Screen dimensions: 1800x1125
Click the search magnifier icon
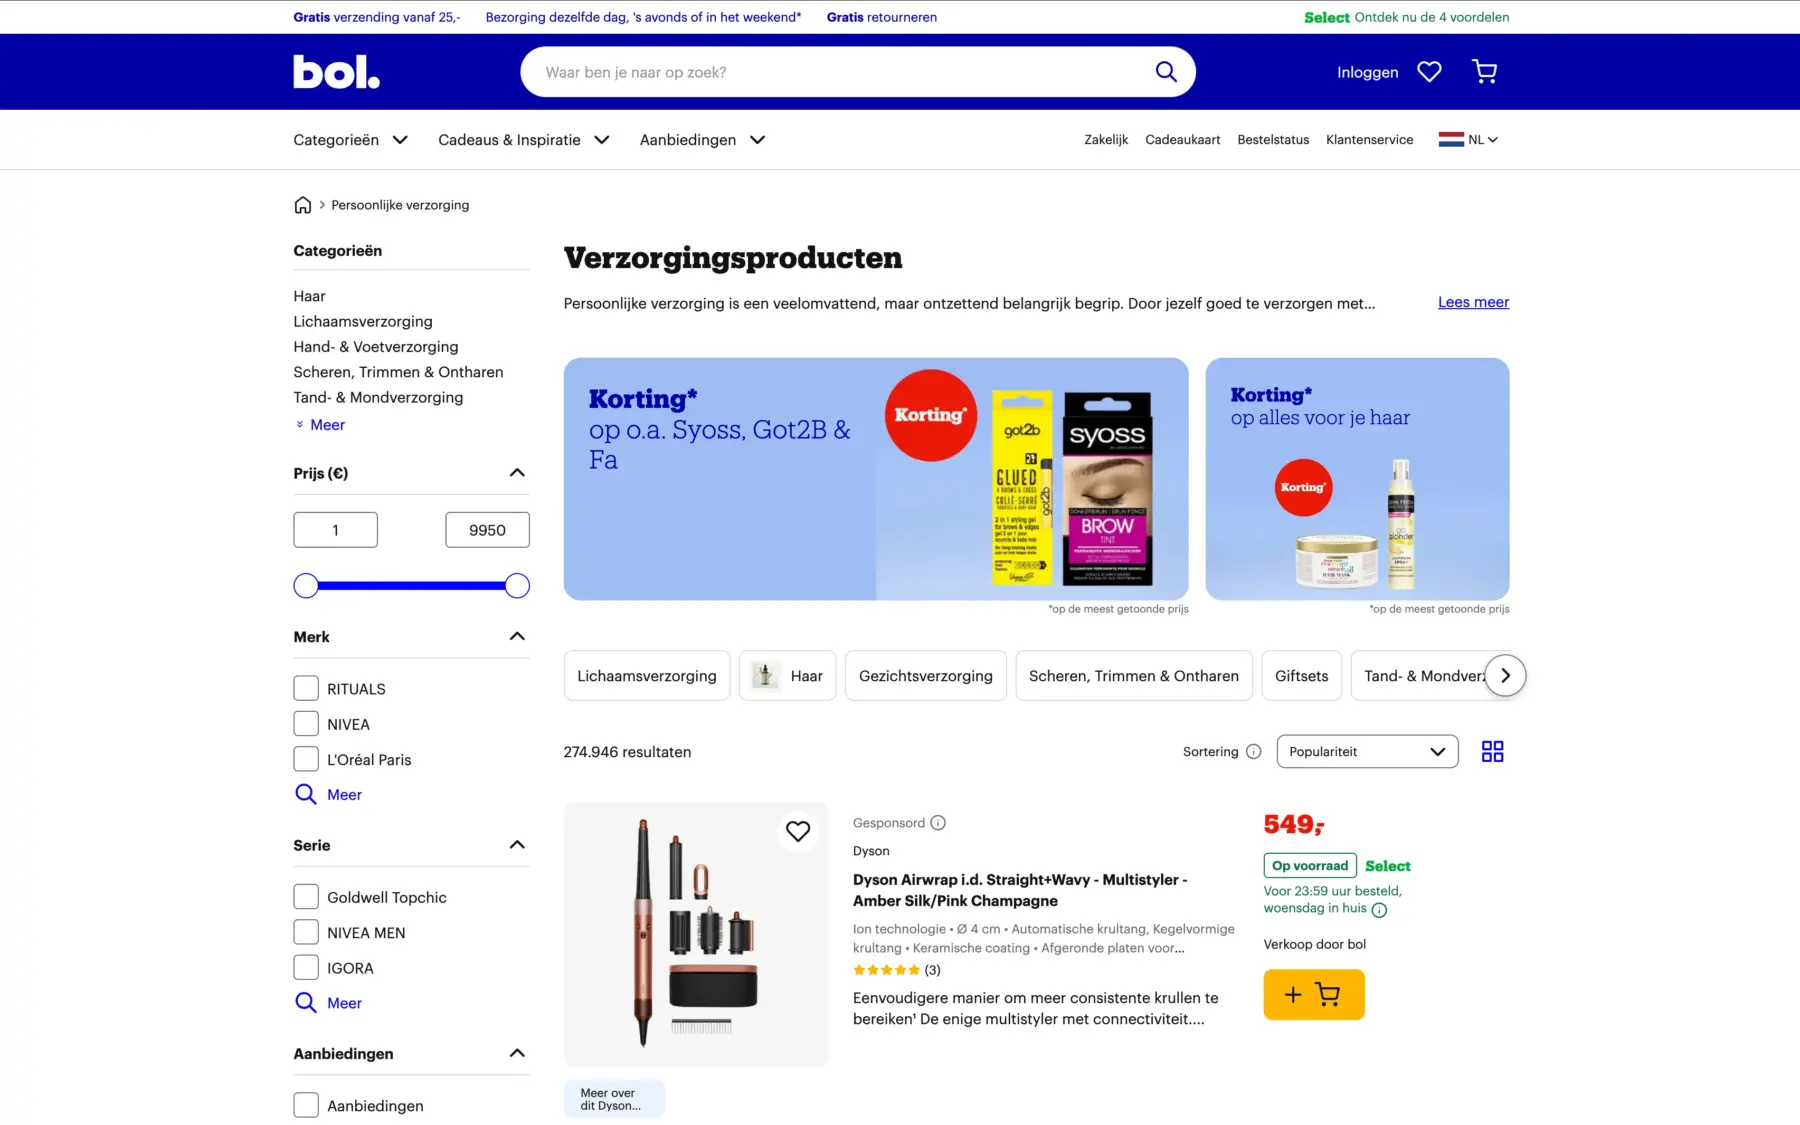point(1165,72)
